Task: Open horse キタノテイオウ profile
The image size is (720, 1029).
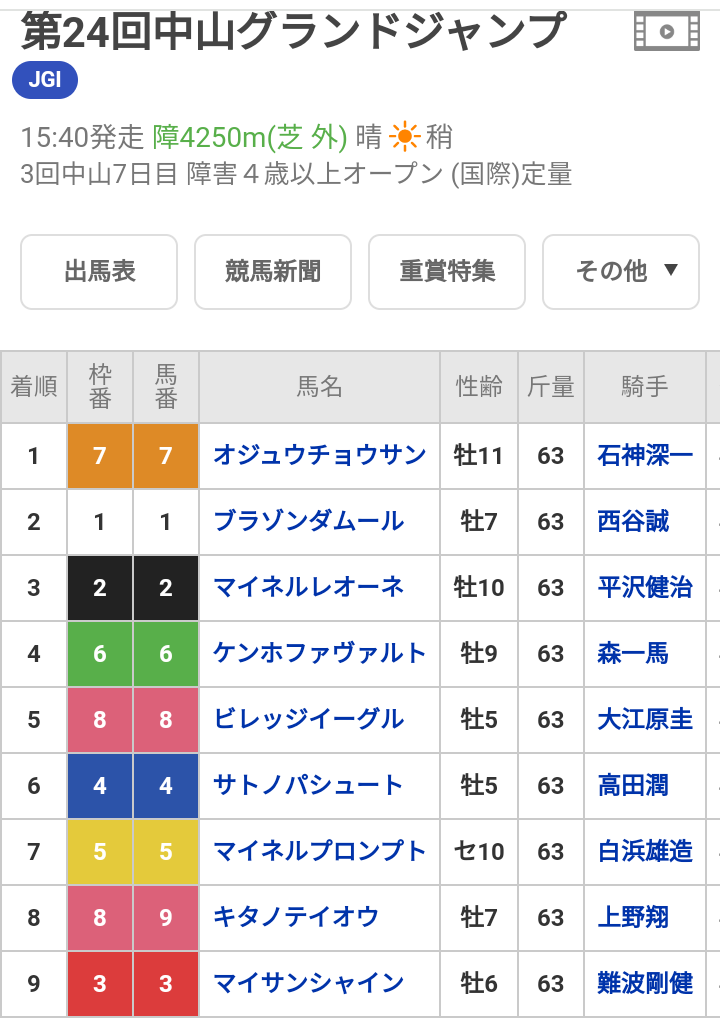Action: [297, 917]
